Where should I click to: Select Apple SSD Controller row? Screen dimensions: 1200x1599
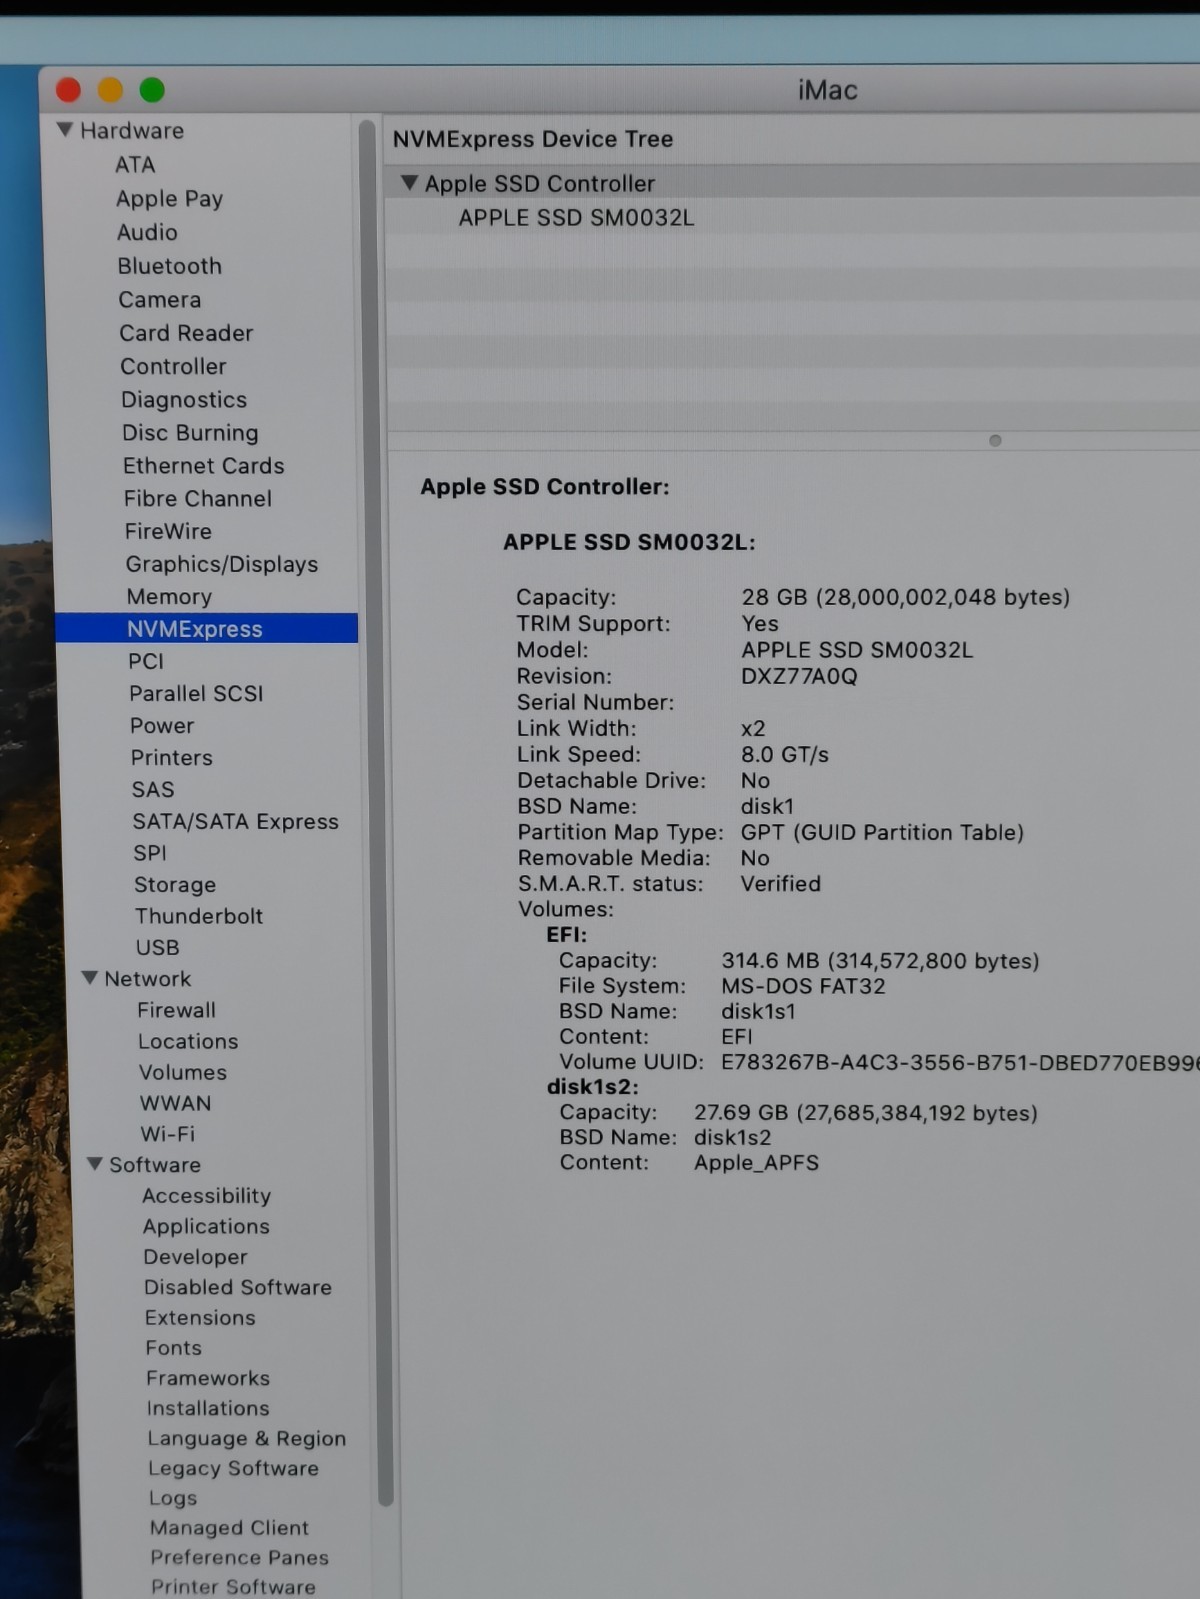click(792, 183)
